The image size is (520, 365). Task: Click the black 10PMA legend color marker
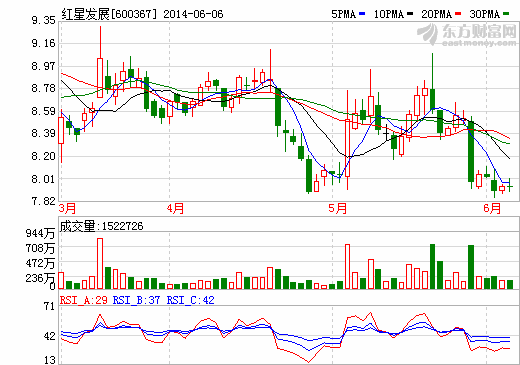[410, 14]
